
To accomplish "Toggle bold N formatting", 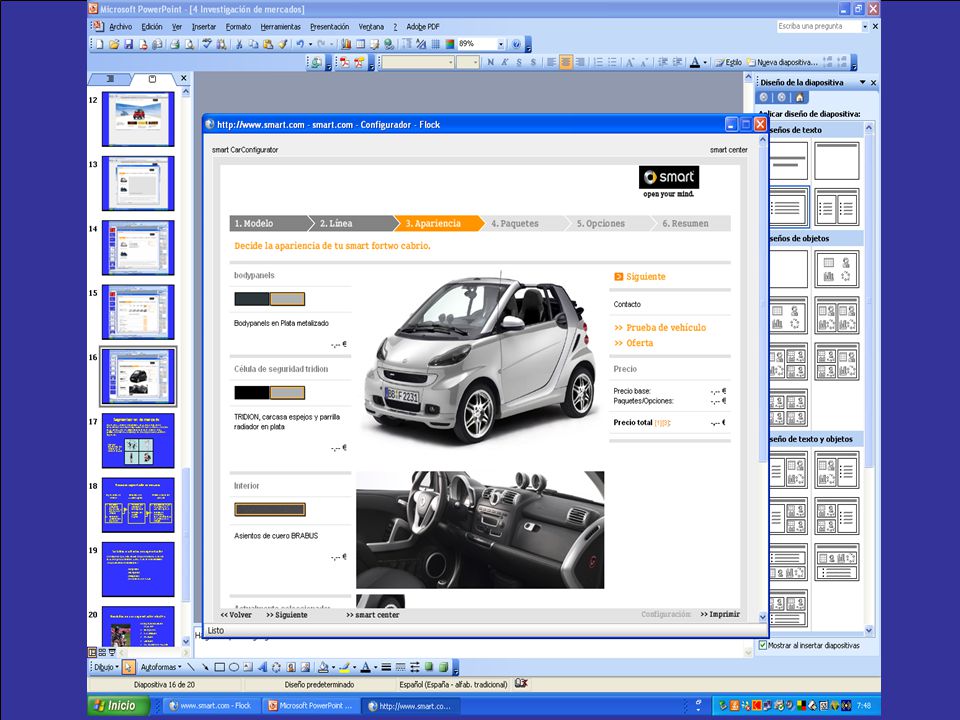I will pyautogui.click(x=490, y=62).
